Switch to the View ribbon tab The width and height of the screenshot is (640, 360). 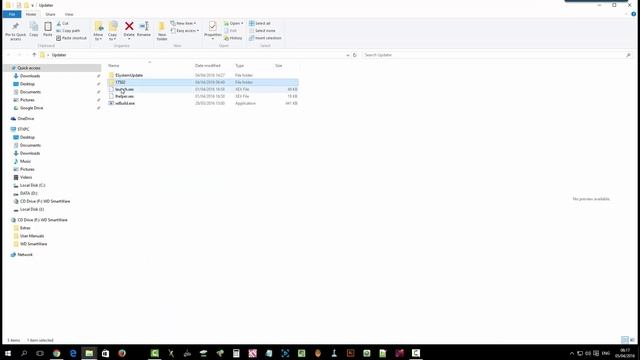tap(69, 14)
